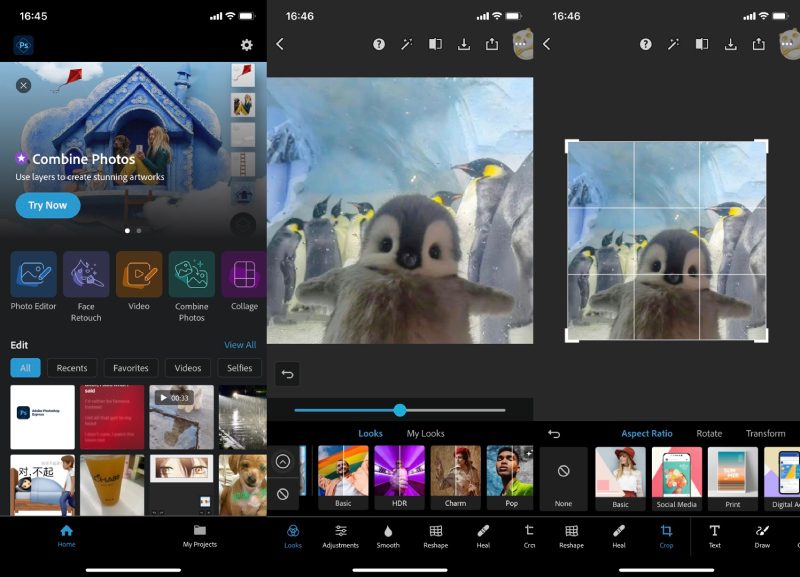800x577 pixels.
Task: Go back from the Crop screen
Action: pos(546,44)
